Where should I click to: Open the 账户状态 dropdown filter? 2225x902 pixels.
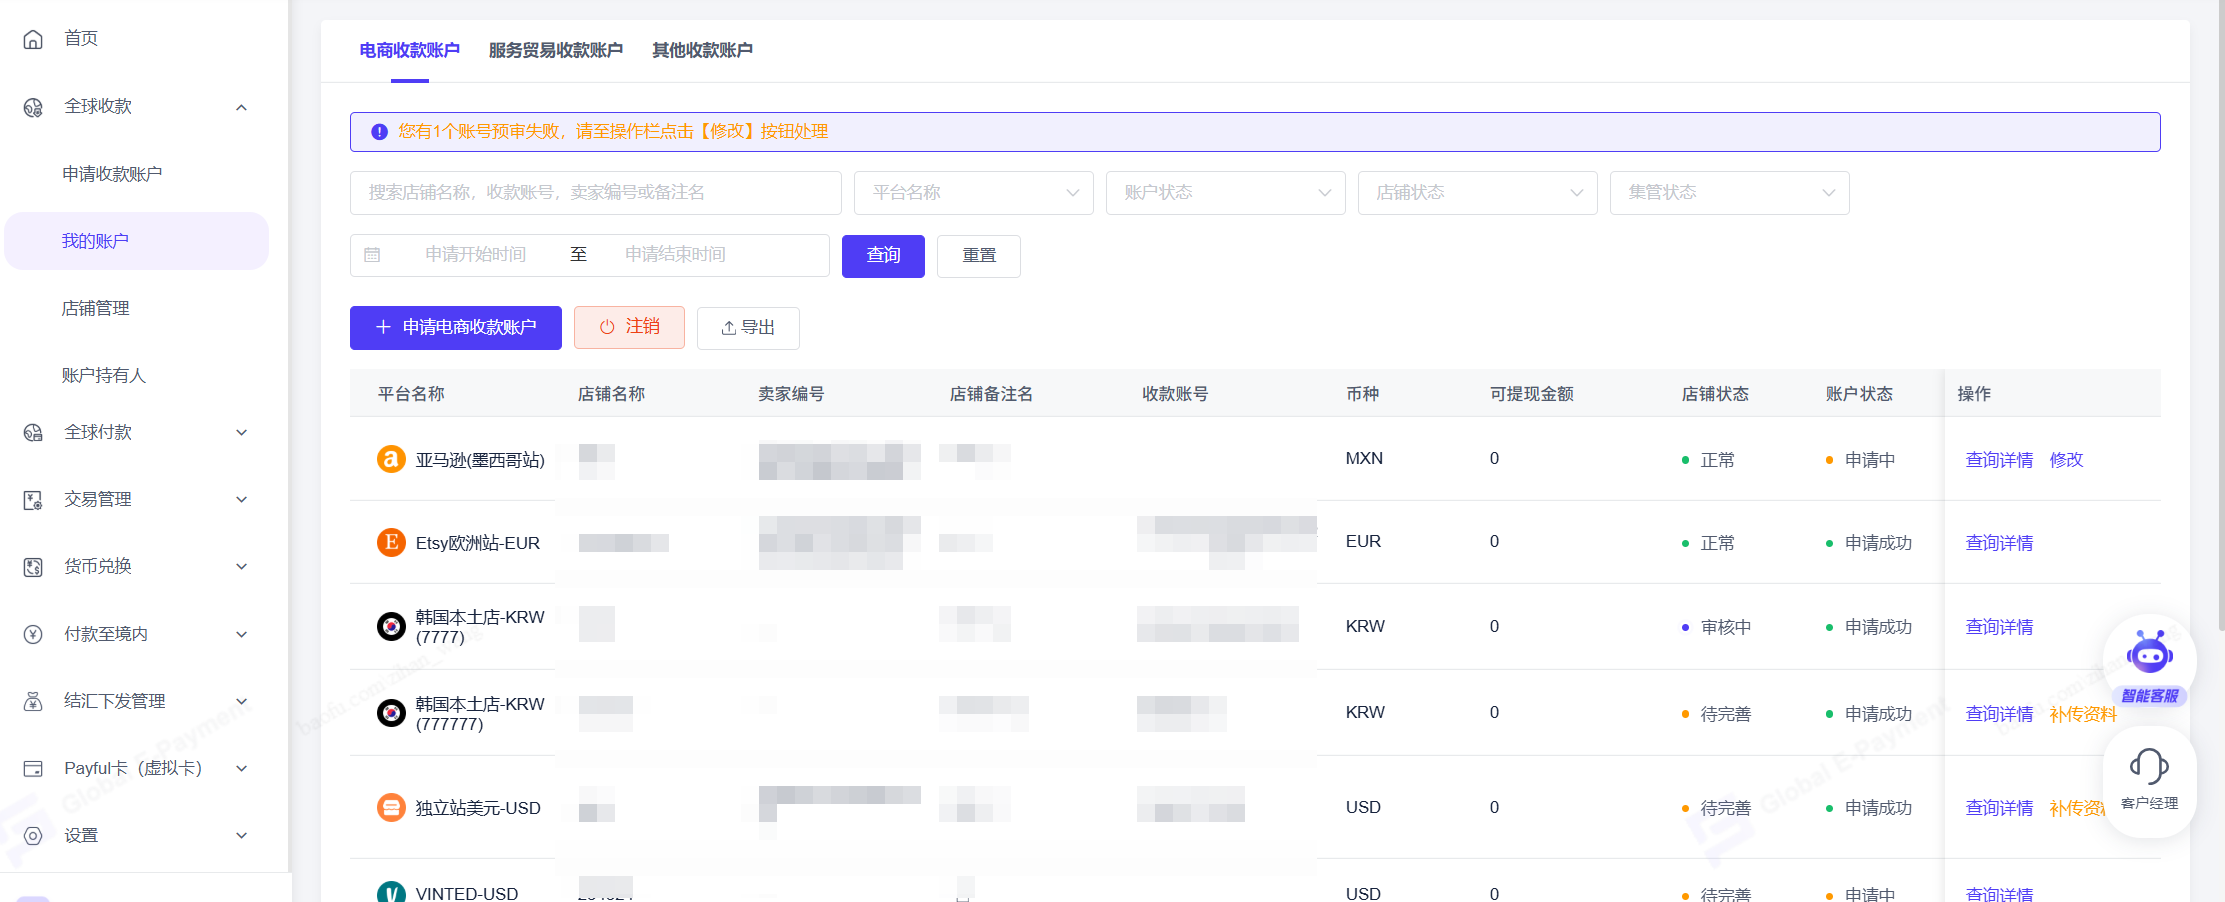tap(1225, 193)
